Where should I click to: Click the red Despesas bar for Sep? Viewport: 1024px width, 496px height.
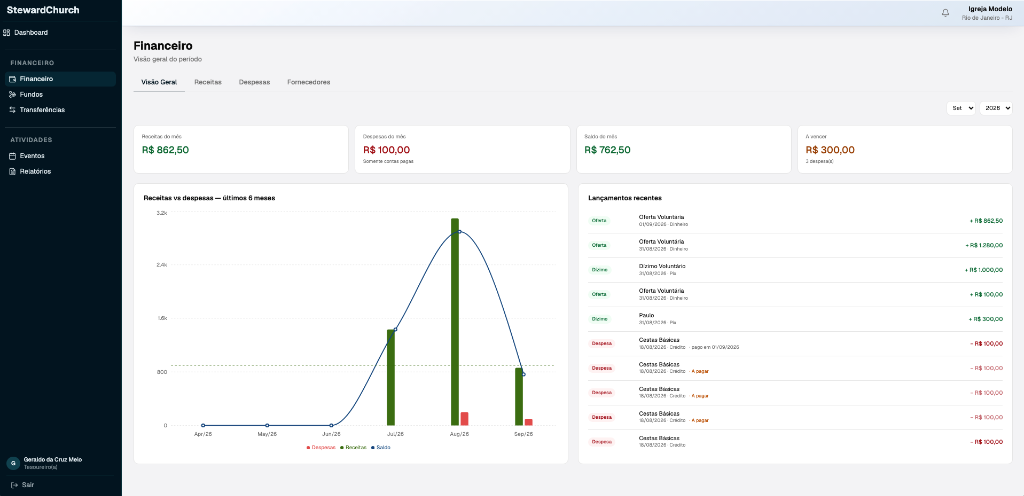point(528,422)
